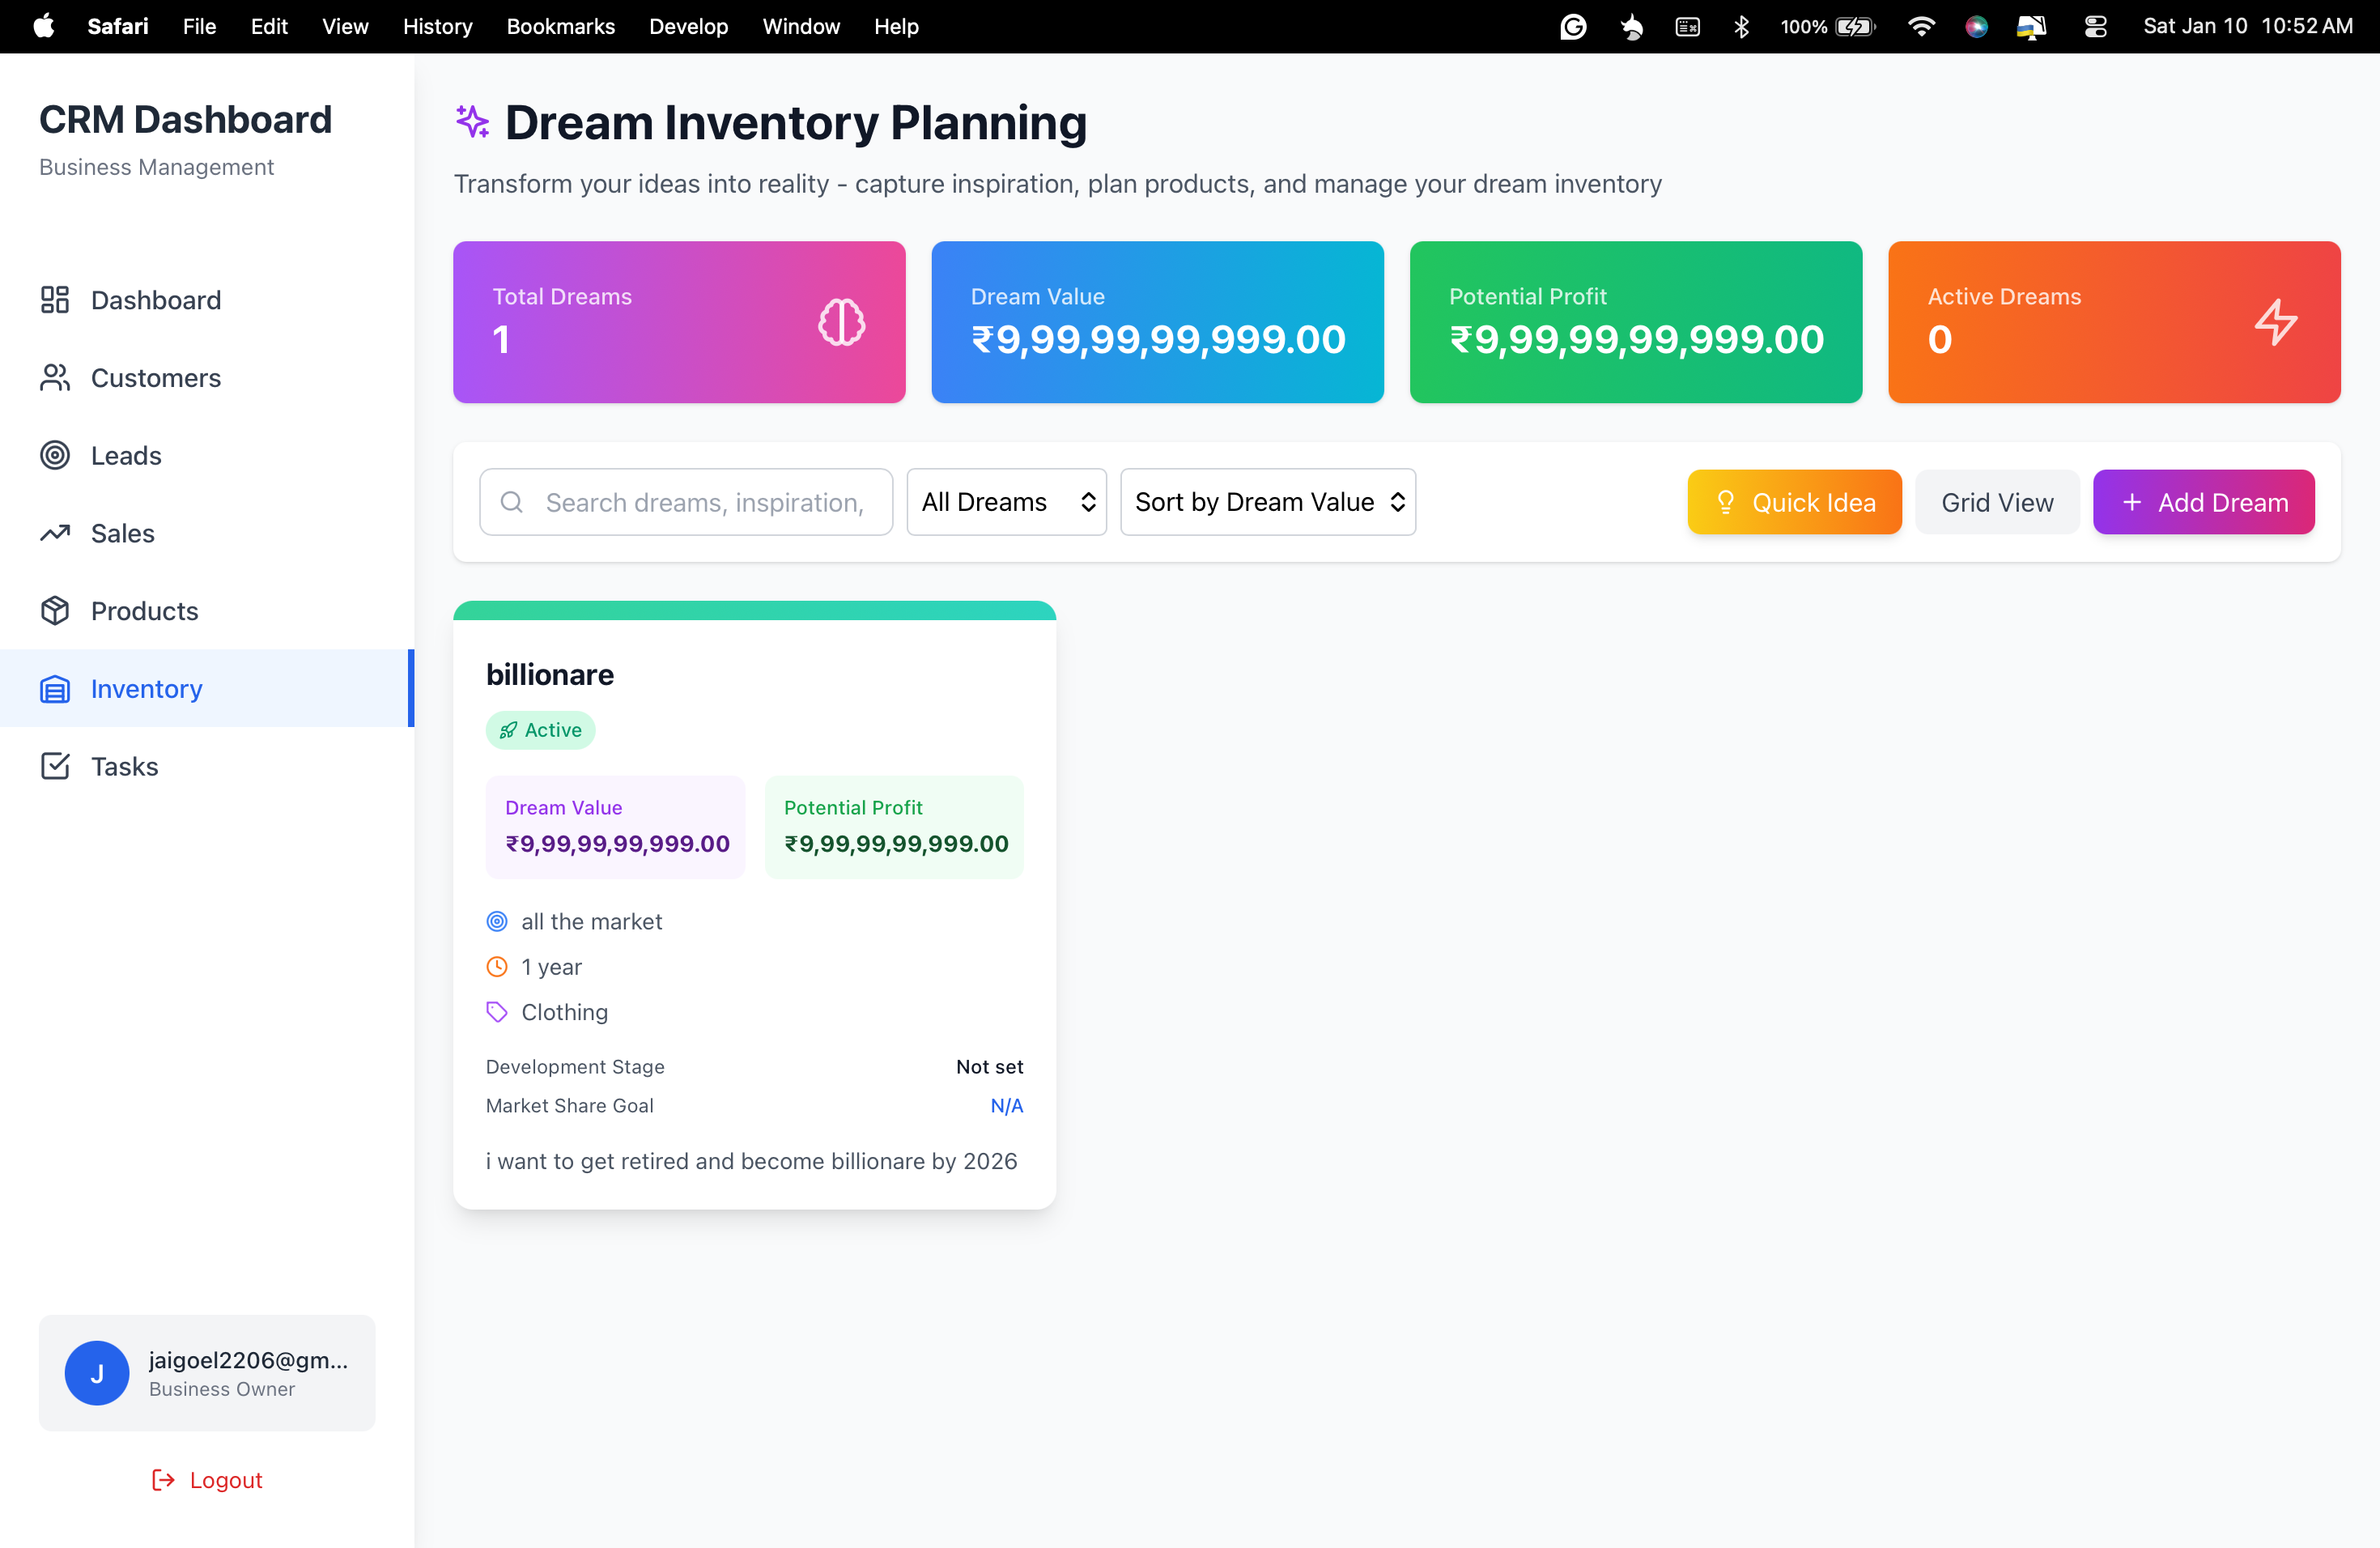
Task: Click the Leads target icon
Action: [x=55, y=455]
